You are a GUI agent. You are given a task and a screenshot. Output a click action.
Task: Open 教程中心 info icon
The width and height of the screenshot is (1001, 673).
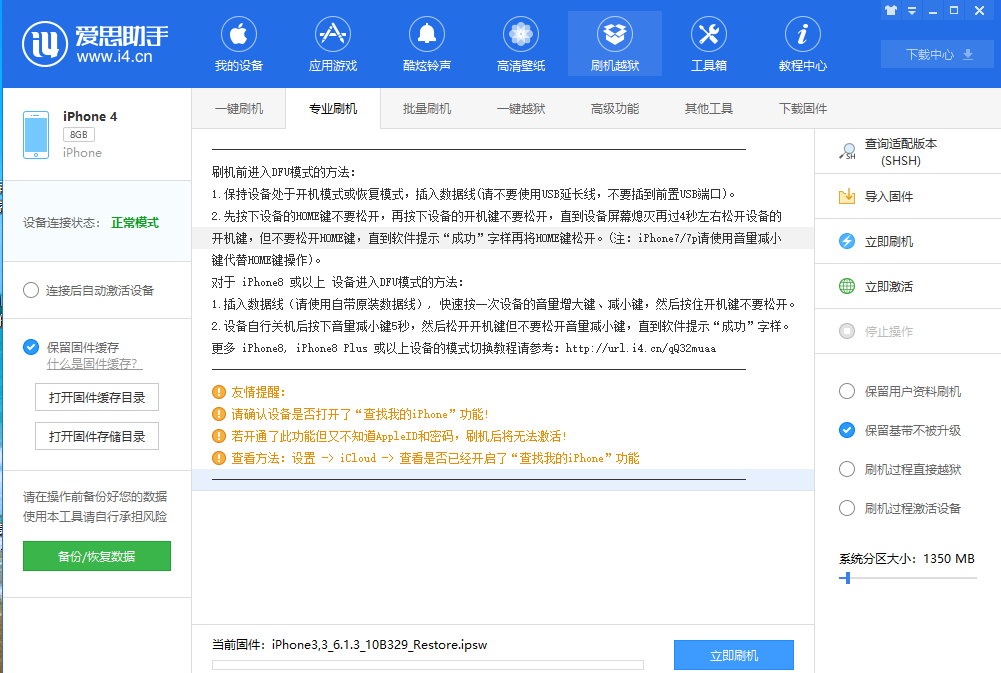tap(802, 34)
